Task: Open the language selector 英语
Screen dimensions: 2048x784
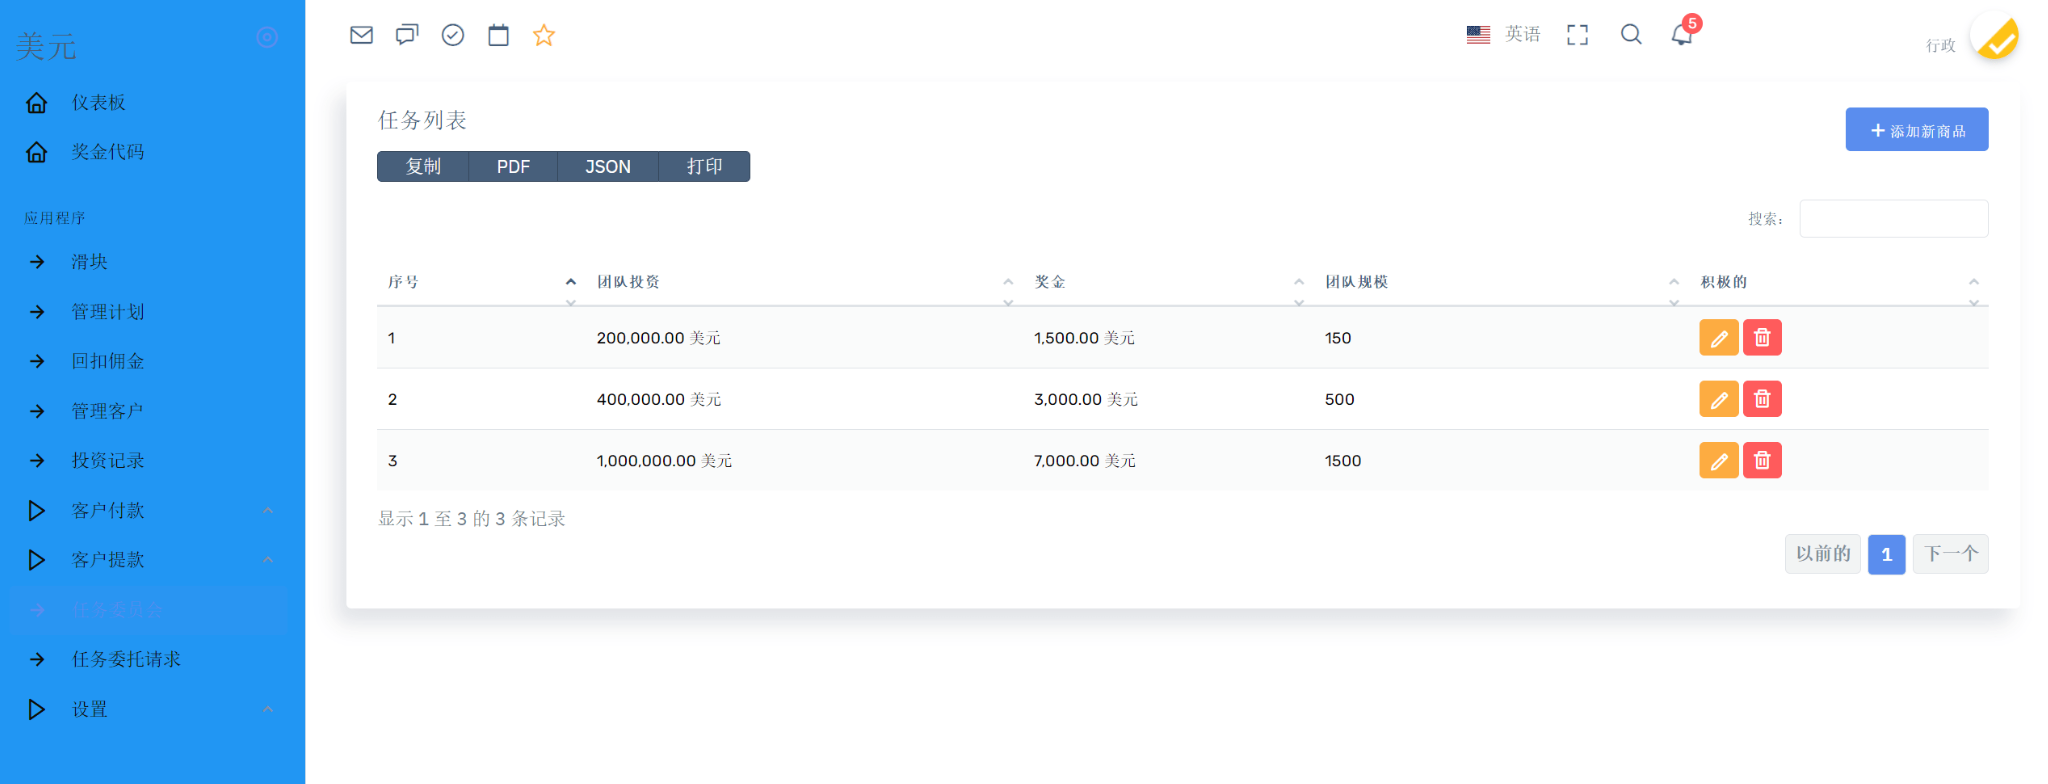Action: 1504,35
